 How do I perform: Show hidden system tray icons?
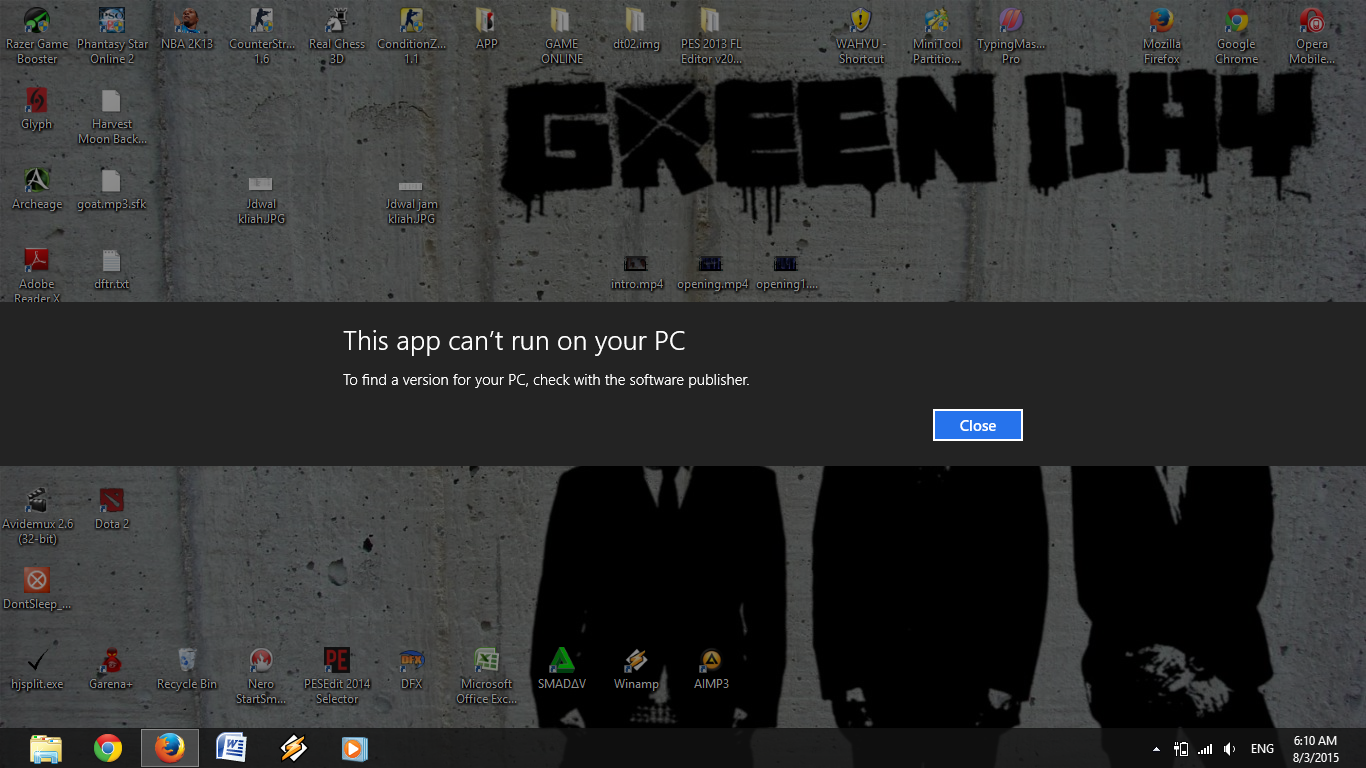pyautogui.click(x=1156, y=749)
